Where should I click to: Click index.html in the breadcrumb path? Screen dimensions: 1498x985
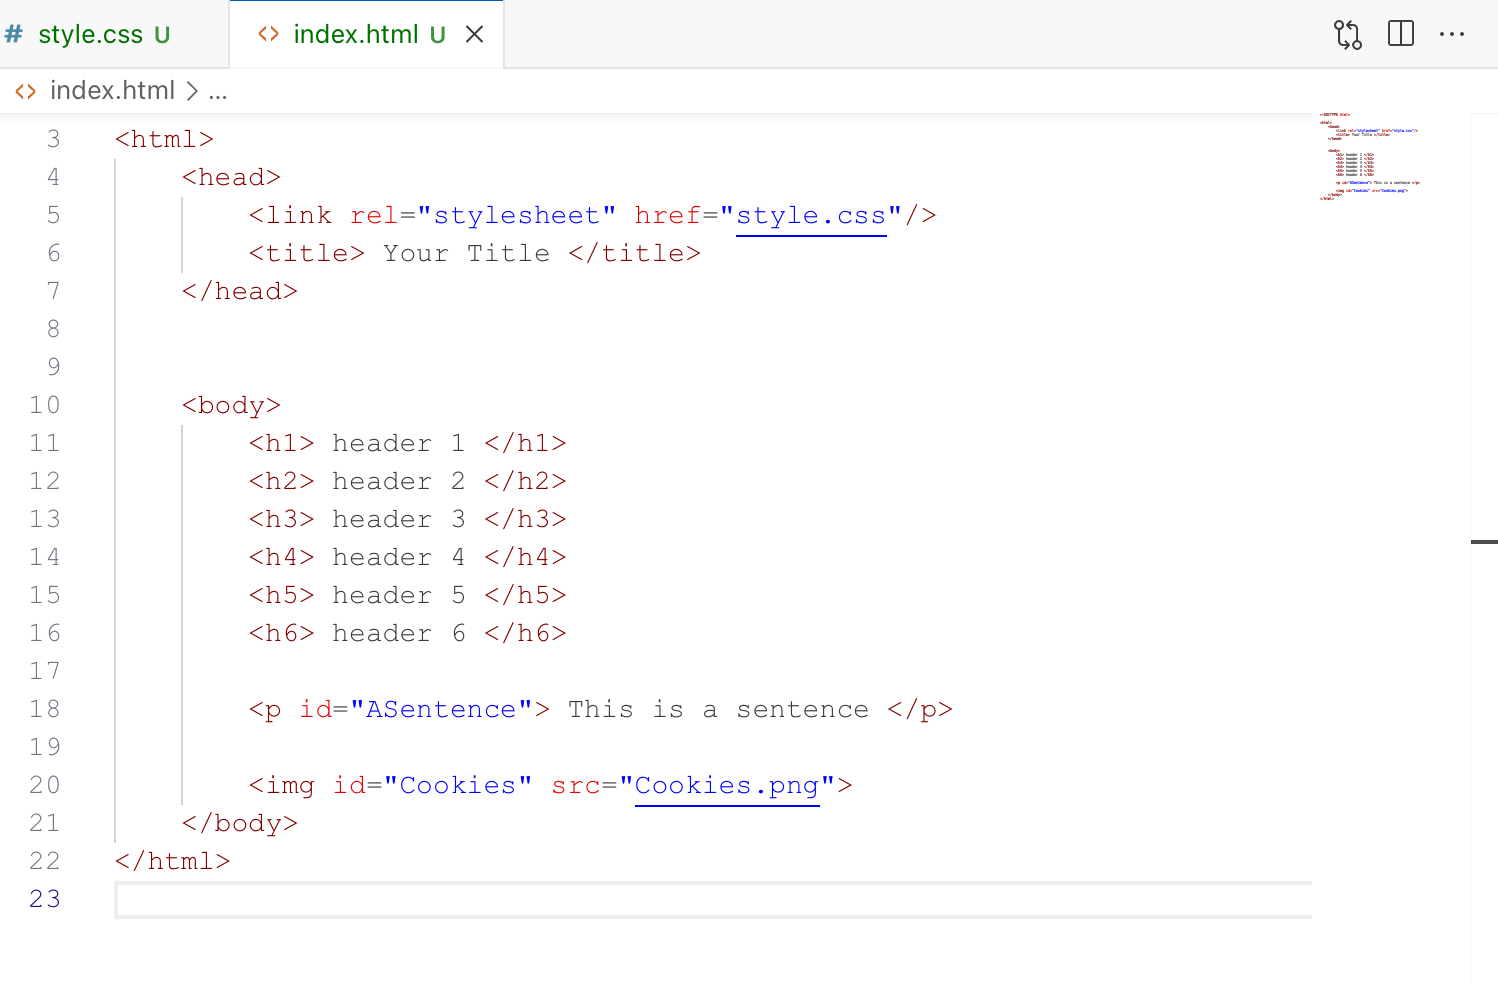(x=112, y=91)
